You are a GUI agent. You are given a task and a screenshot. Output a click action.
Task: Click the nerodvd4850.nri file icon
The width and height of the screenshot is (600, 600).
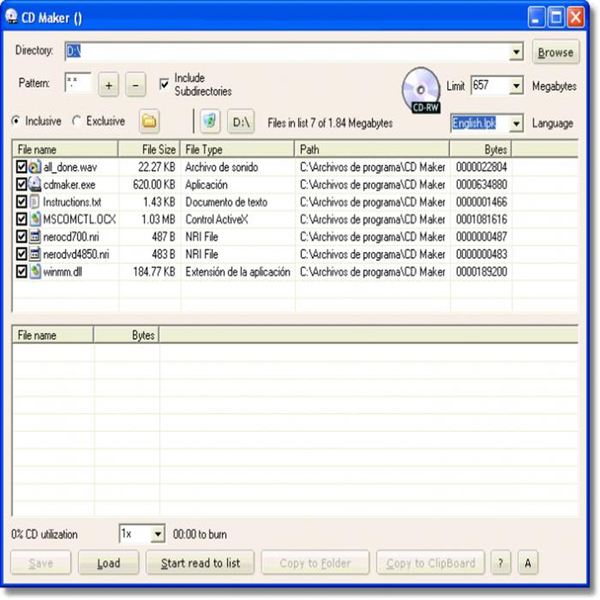click(34, 254)
